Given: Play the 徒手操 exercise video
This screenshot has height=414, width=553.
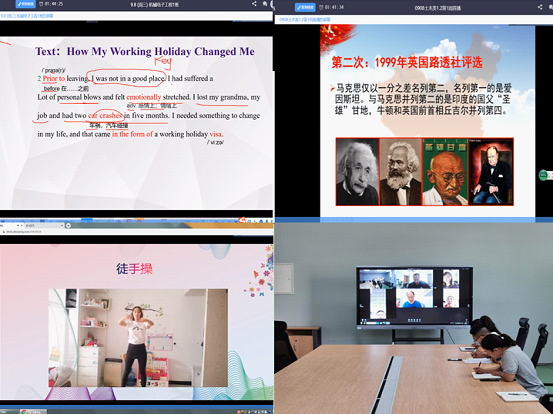Looking at the screenshot, I should tap(138, 338).
